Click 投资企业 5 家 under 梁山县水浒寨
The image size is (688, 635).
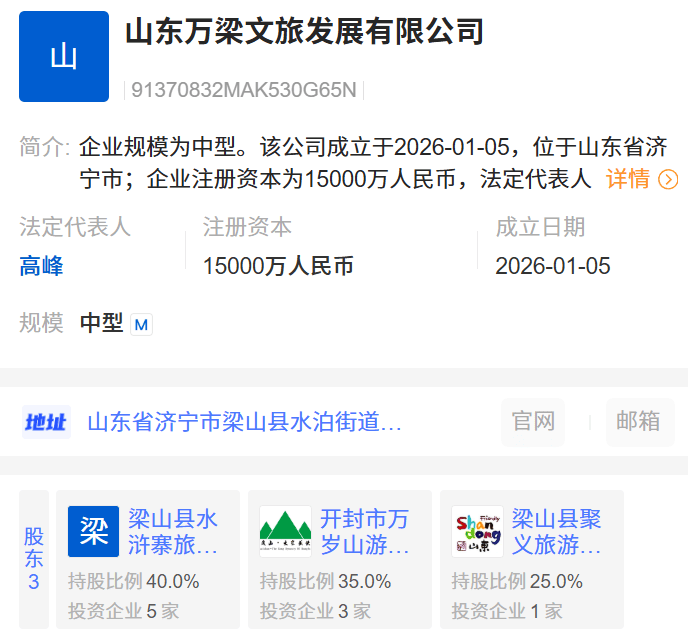[123, 610]
